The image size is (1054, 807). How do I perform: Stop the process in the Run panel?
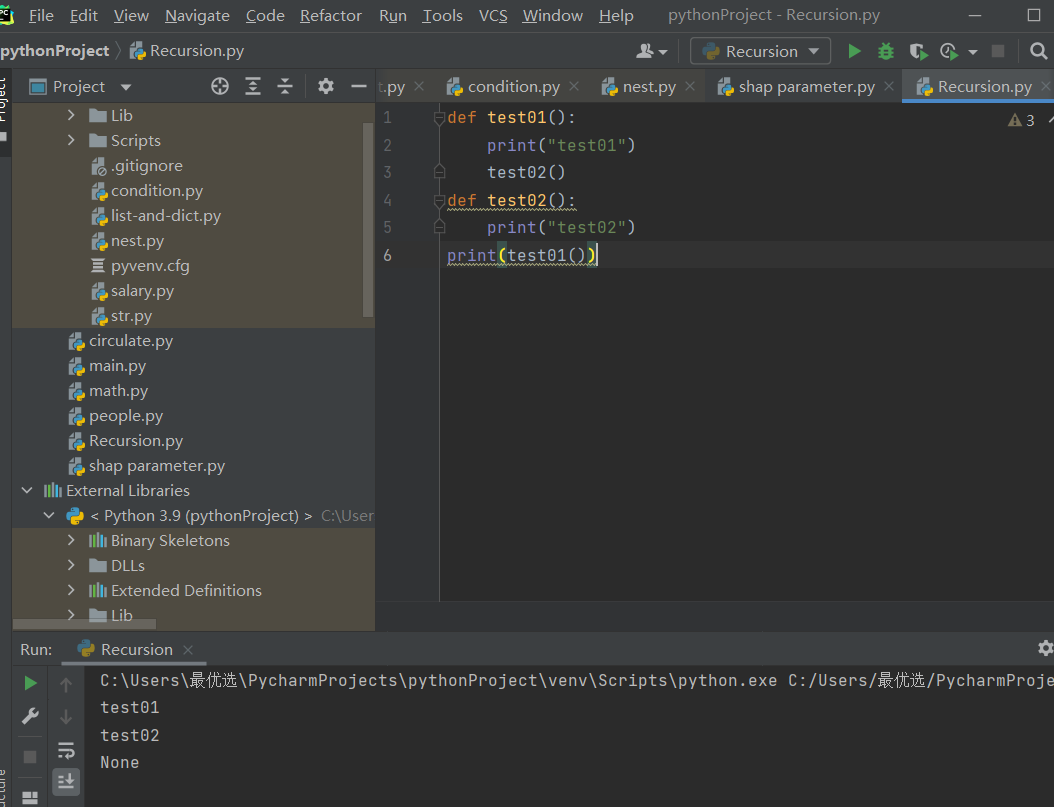pyautogui.click(x=30, y=757)
